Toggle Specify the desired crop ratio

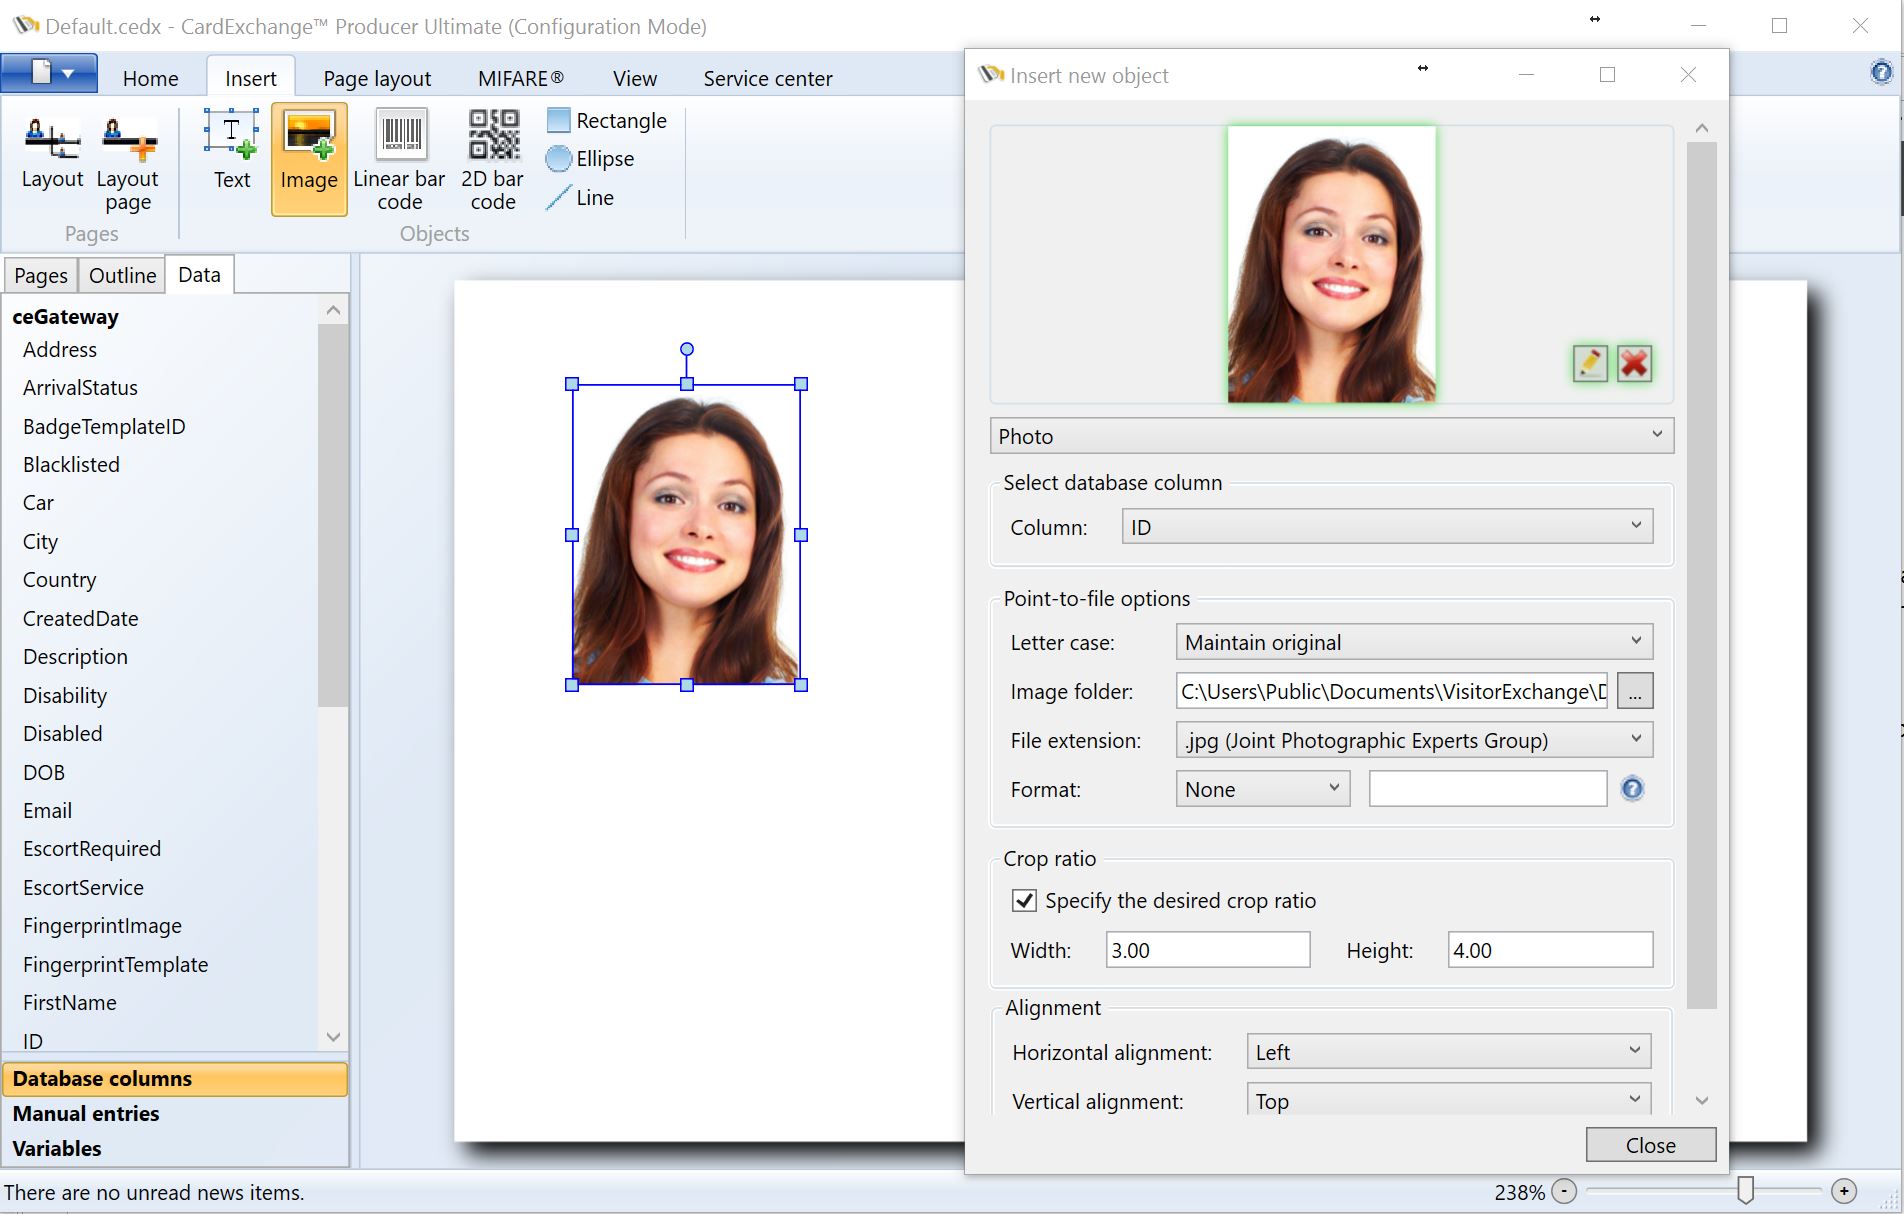coord(1024,900)
